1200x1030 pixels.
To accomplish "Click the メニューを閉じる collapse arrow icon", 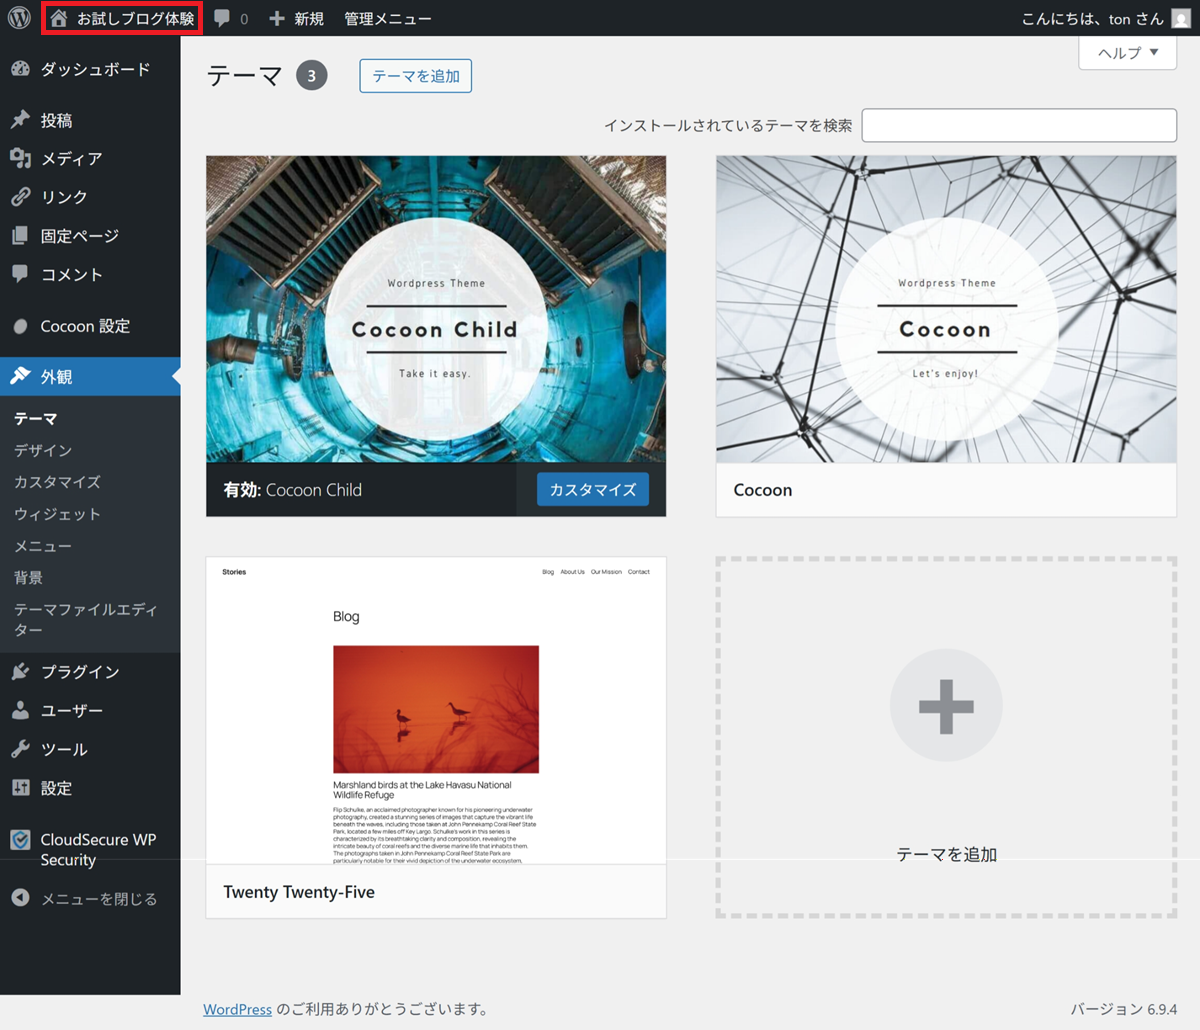I will point(20,898).
